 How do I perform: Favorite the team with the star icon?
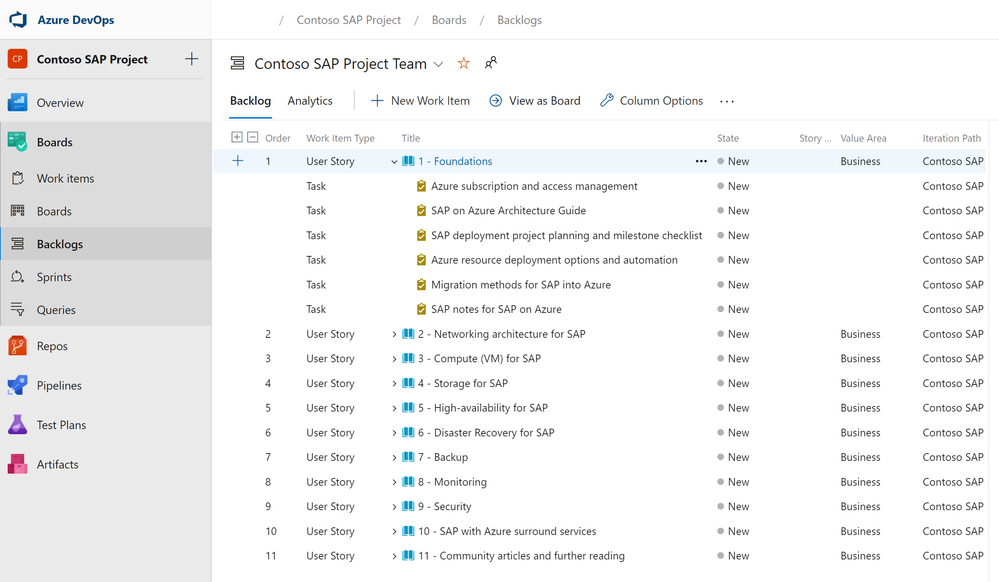tap(463, 64)
